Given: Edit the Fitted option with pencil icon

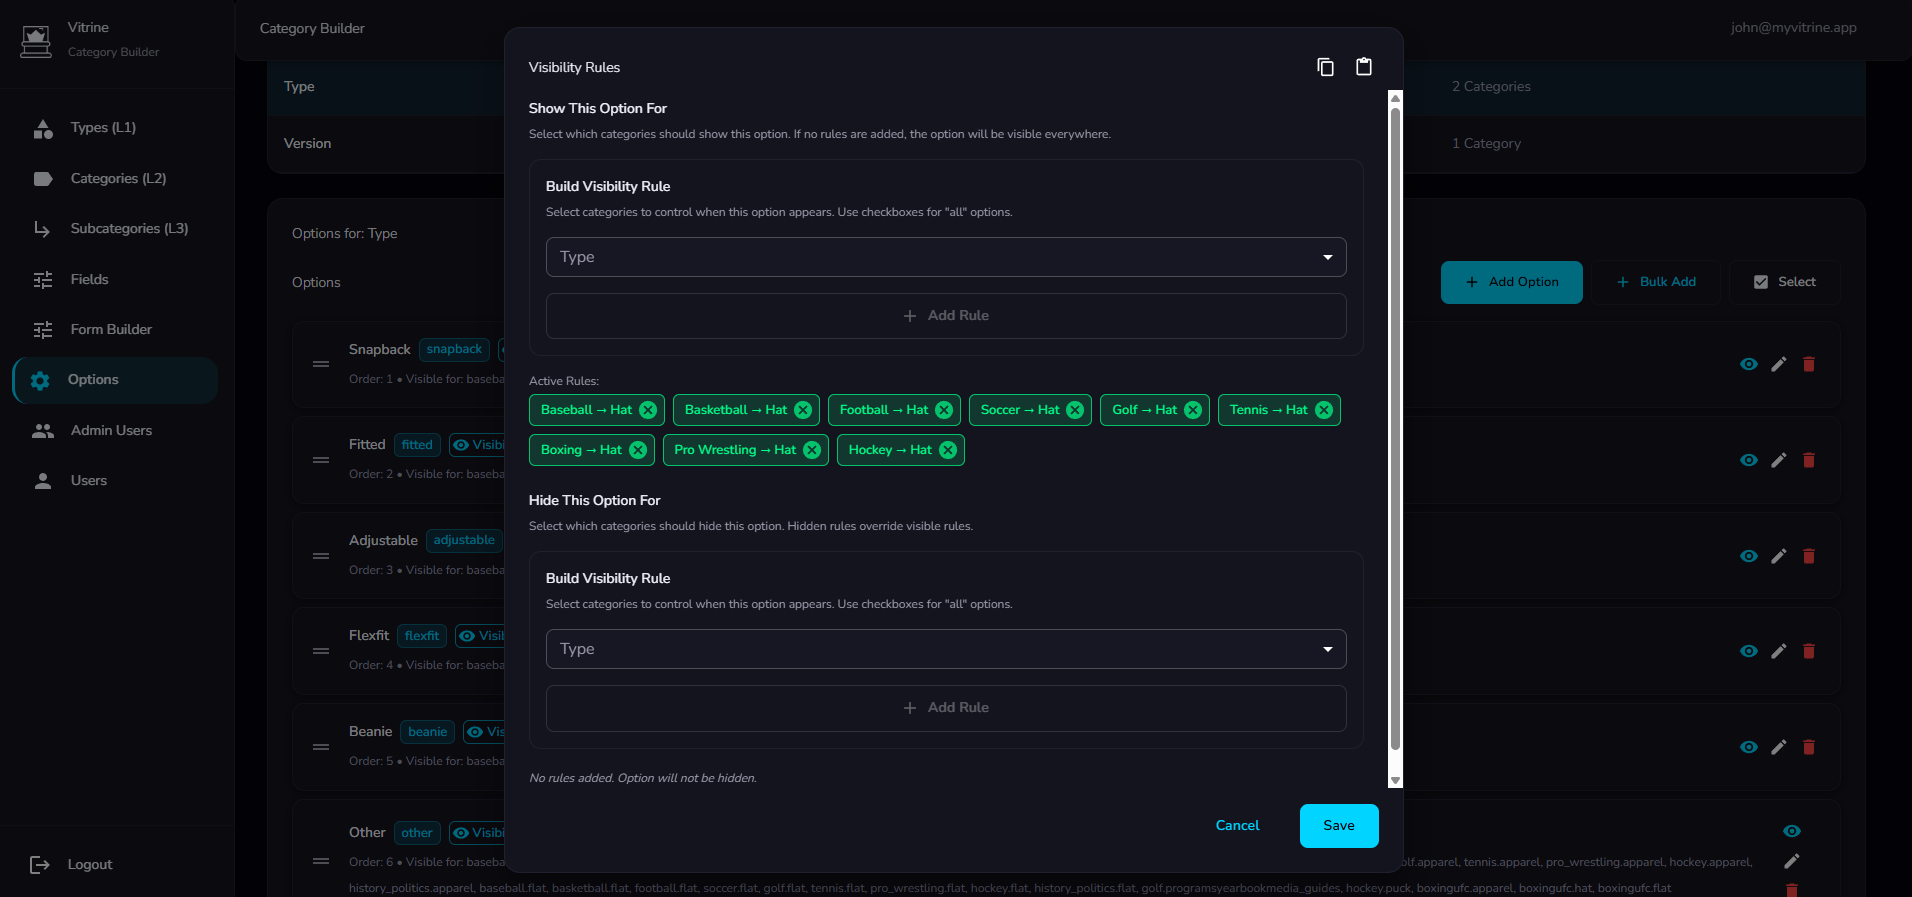Looking at the screenshot, I should point(1778,460).
